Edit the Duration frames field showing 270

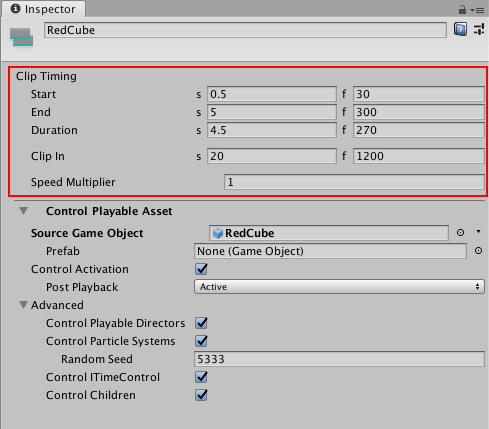pyautogui.click(x=419, y=130)
